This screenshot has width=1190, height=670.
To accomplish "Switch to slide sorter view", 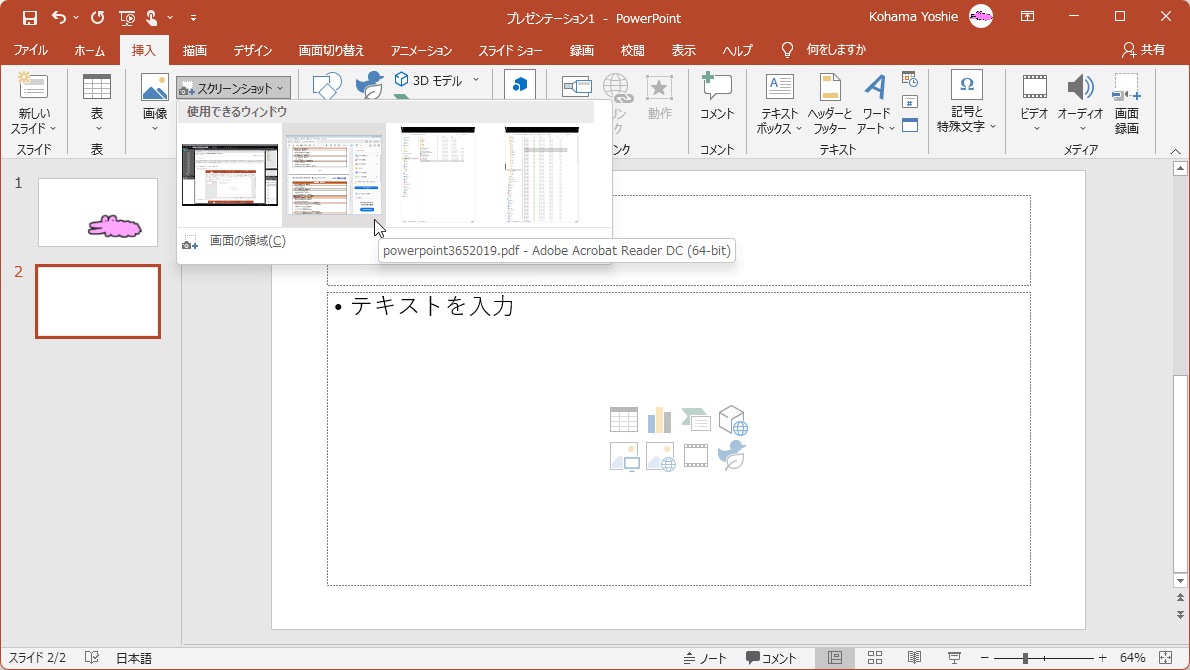I will click(x=874, y=658).
